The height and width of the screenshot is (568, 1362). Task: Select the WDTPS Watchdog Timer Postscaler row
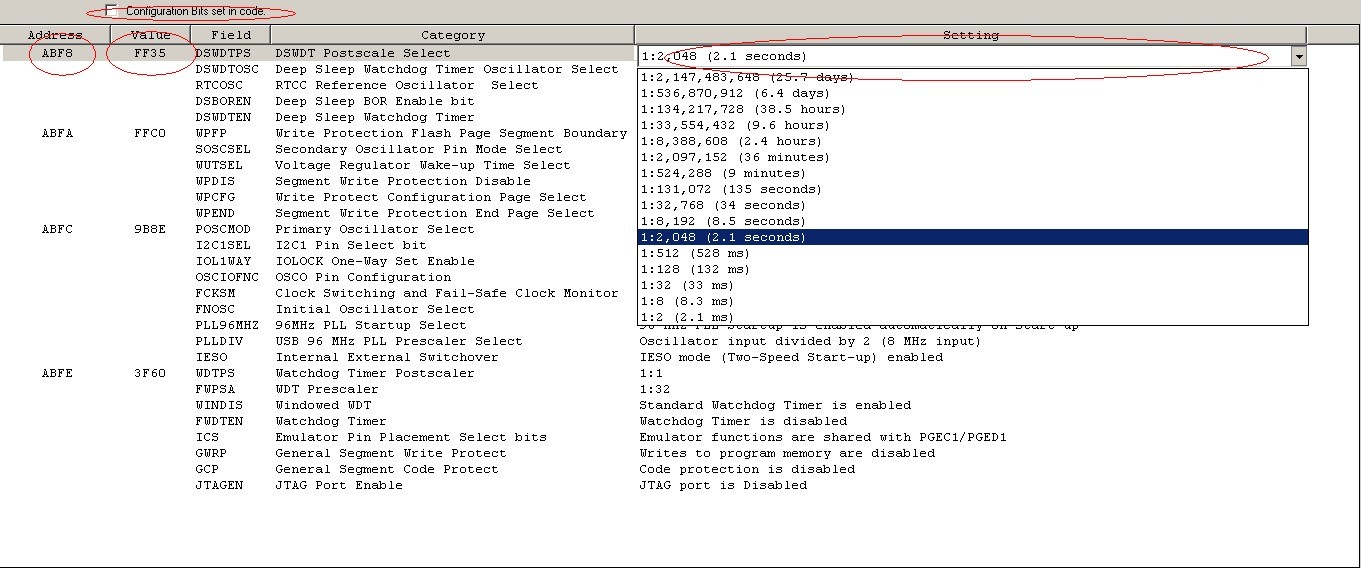pyautogui.click(x=375, y=373)
